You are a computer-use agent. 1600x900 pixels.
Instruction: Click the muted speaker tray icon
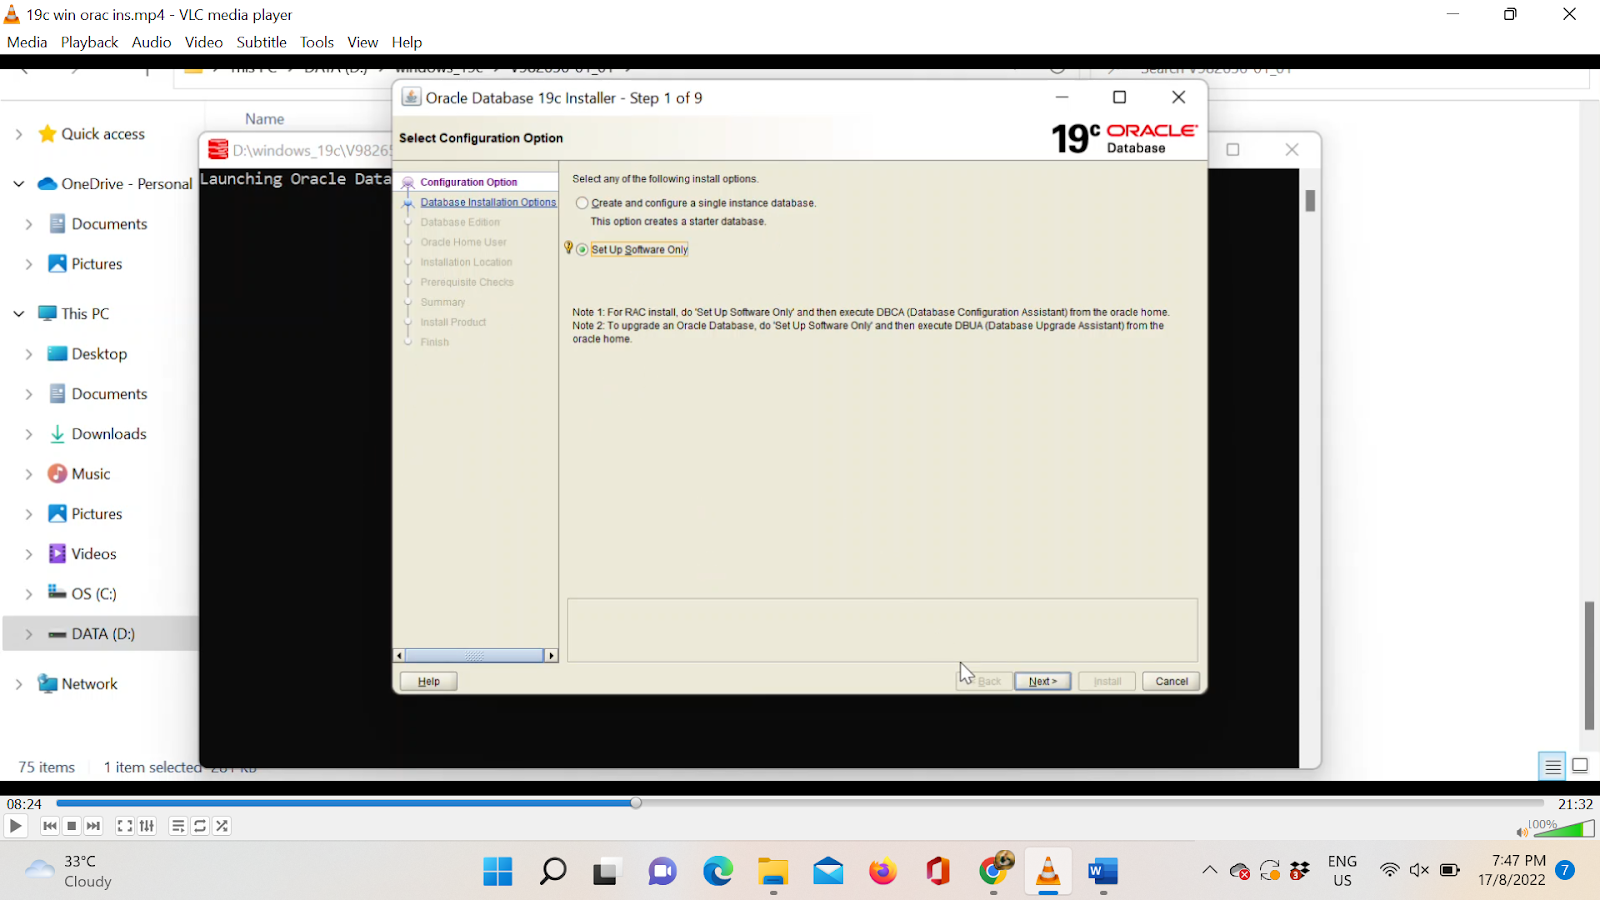coord(1419,870)
